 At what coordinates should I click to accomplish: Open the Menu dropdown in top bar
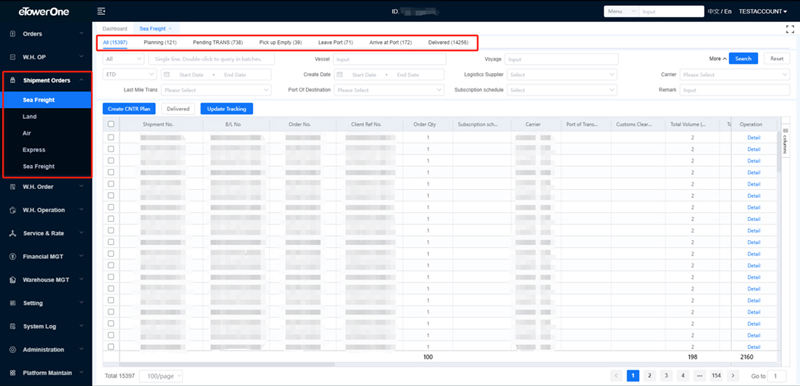pos(621,11)
